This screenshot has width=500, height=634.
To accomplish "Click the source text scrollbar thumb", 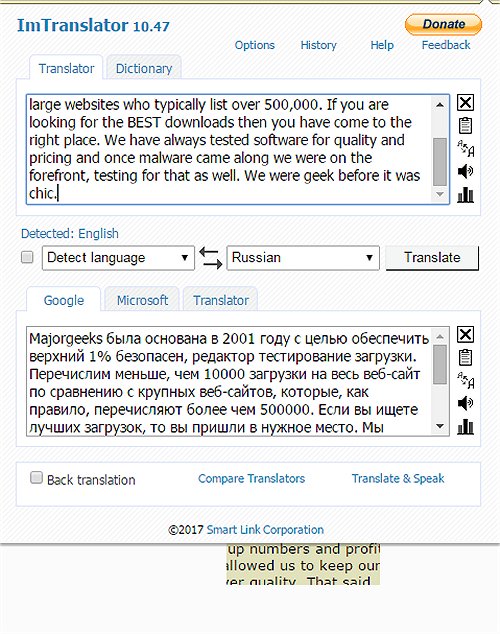I will 440,162.
